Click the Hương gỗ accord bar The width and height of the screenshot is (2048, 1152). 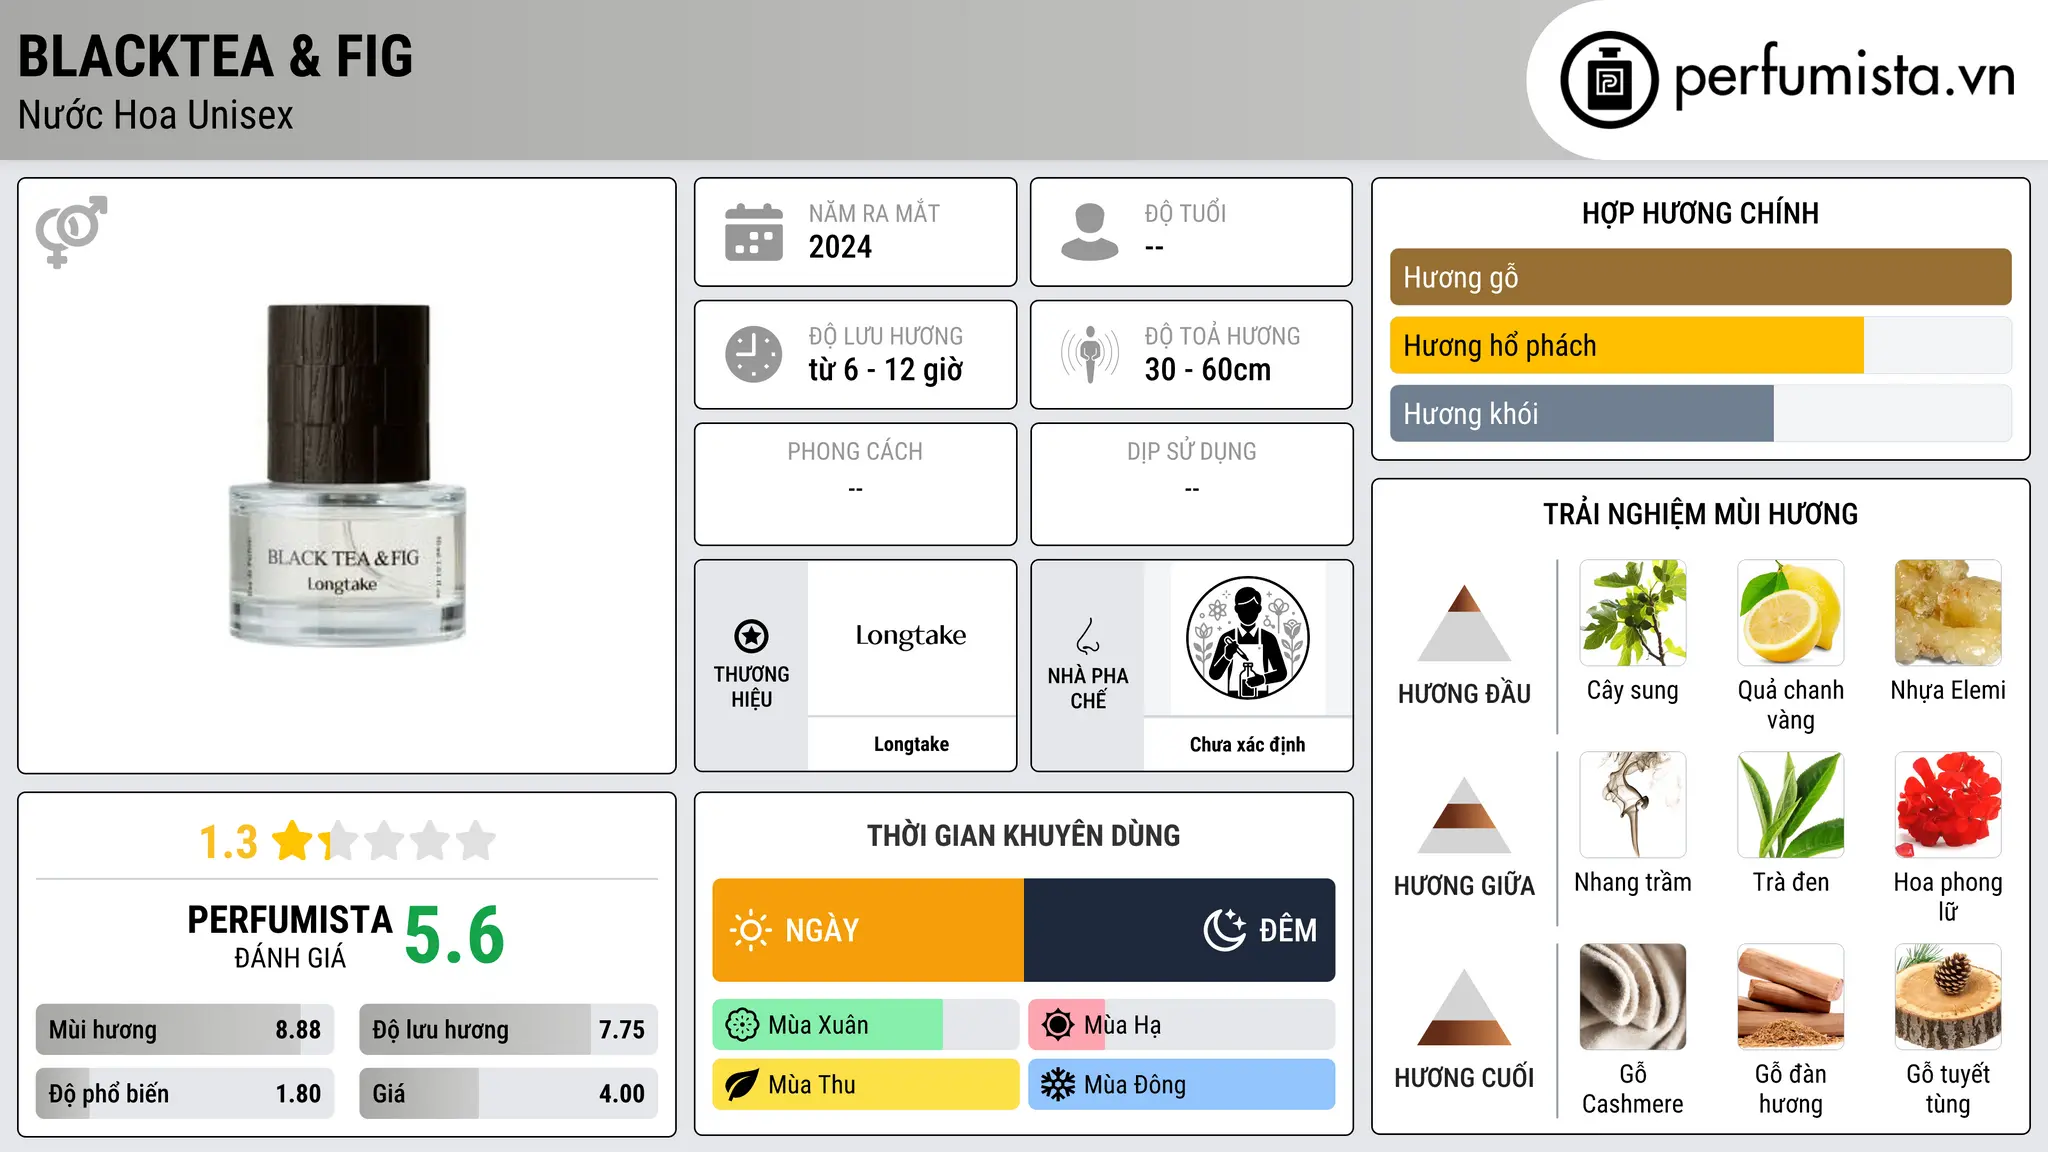click(x=1700, y=277)
